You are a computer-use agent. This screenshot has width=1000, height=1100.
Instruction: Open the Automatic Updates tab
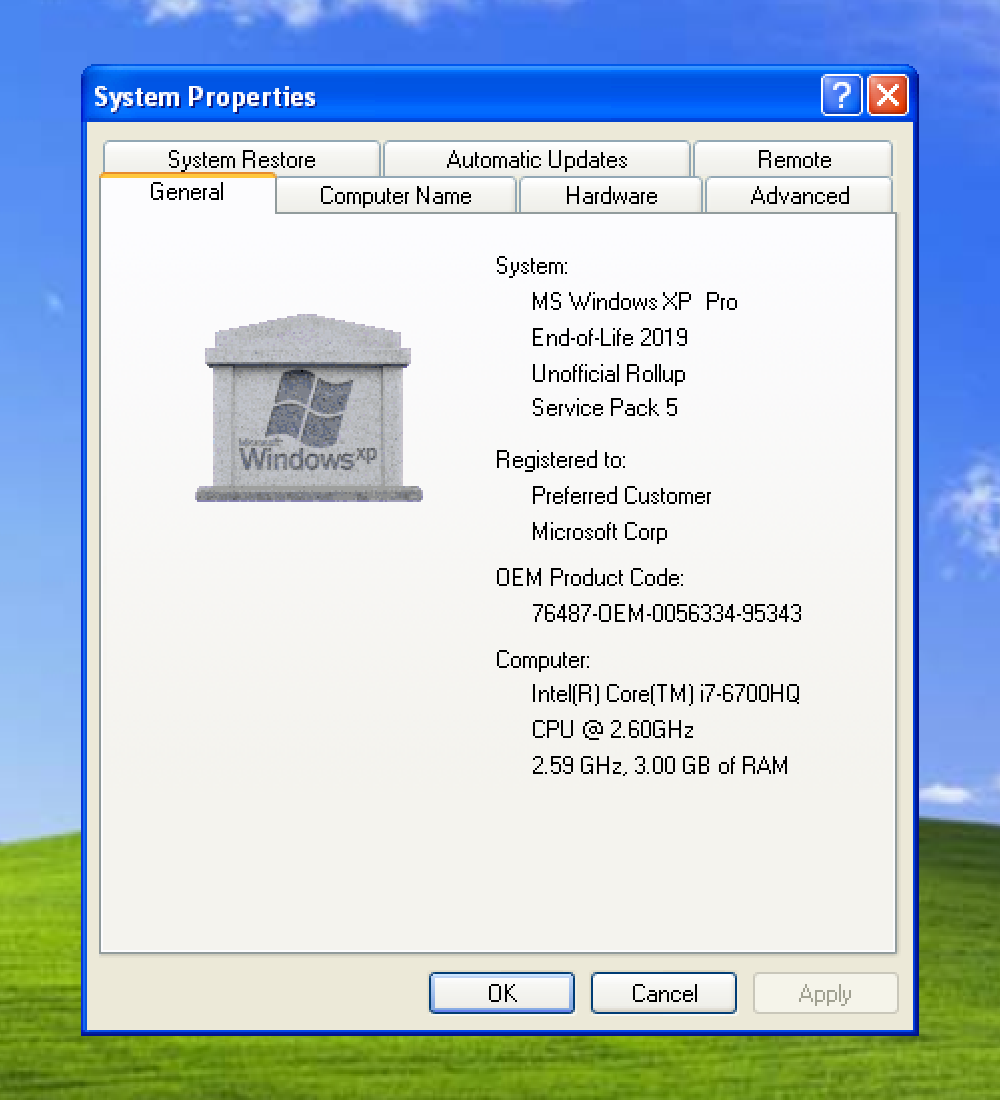(x=536, y=159)
